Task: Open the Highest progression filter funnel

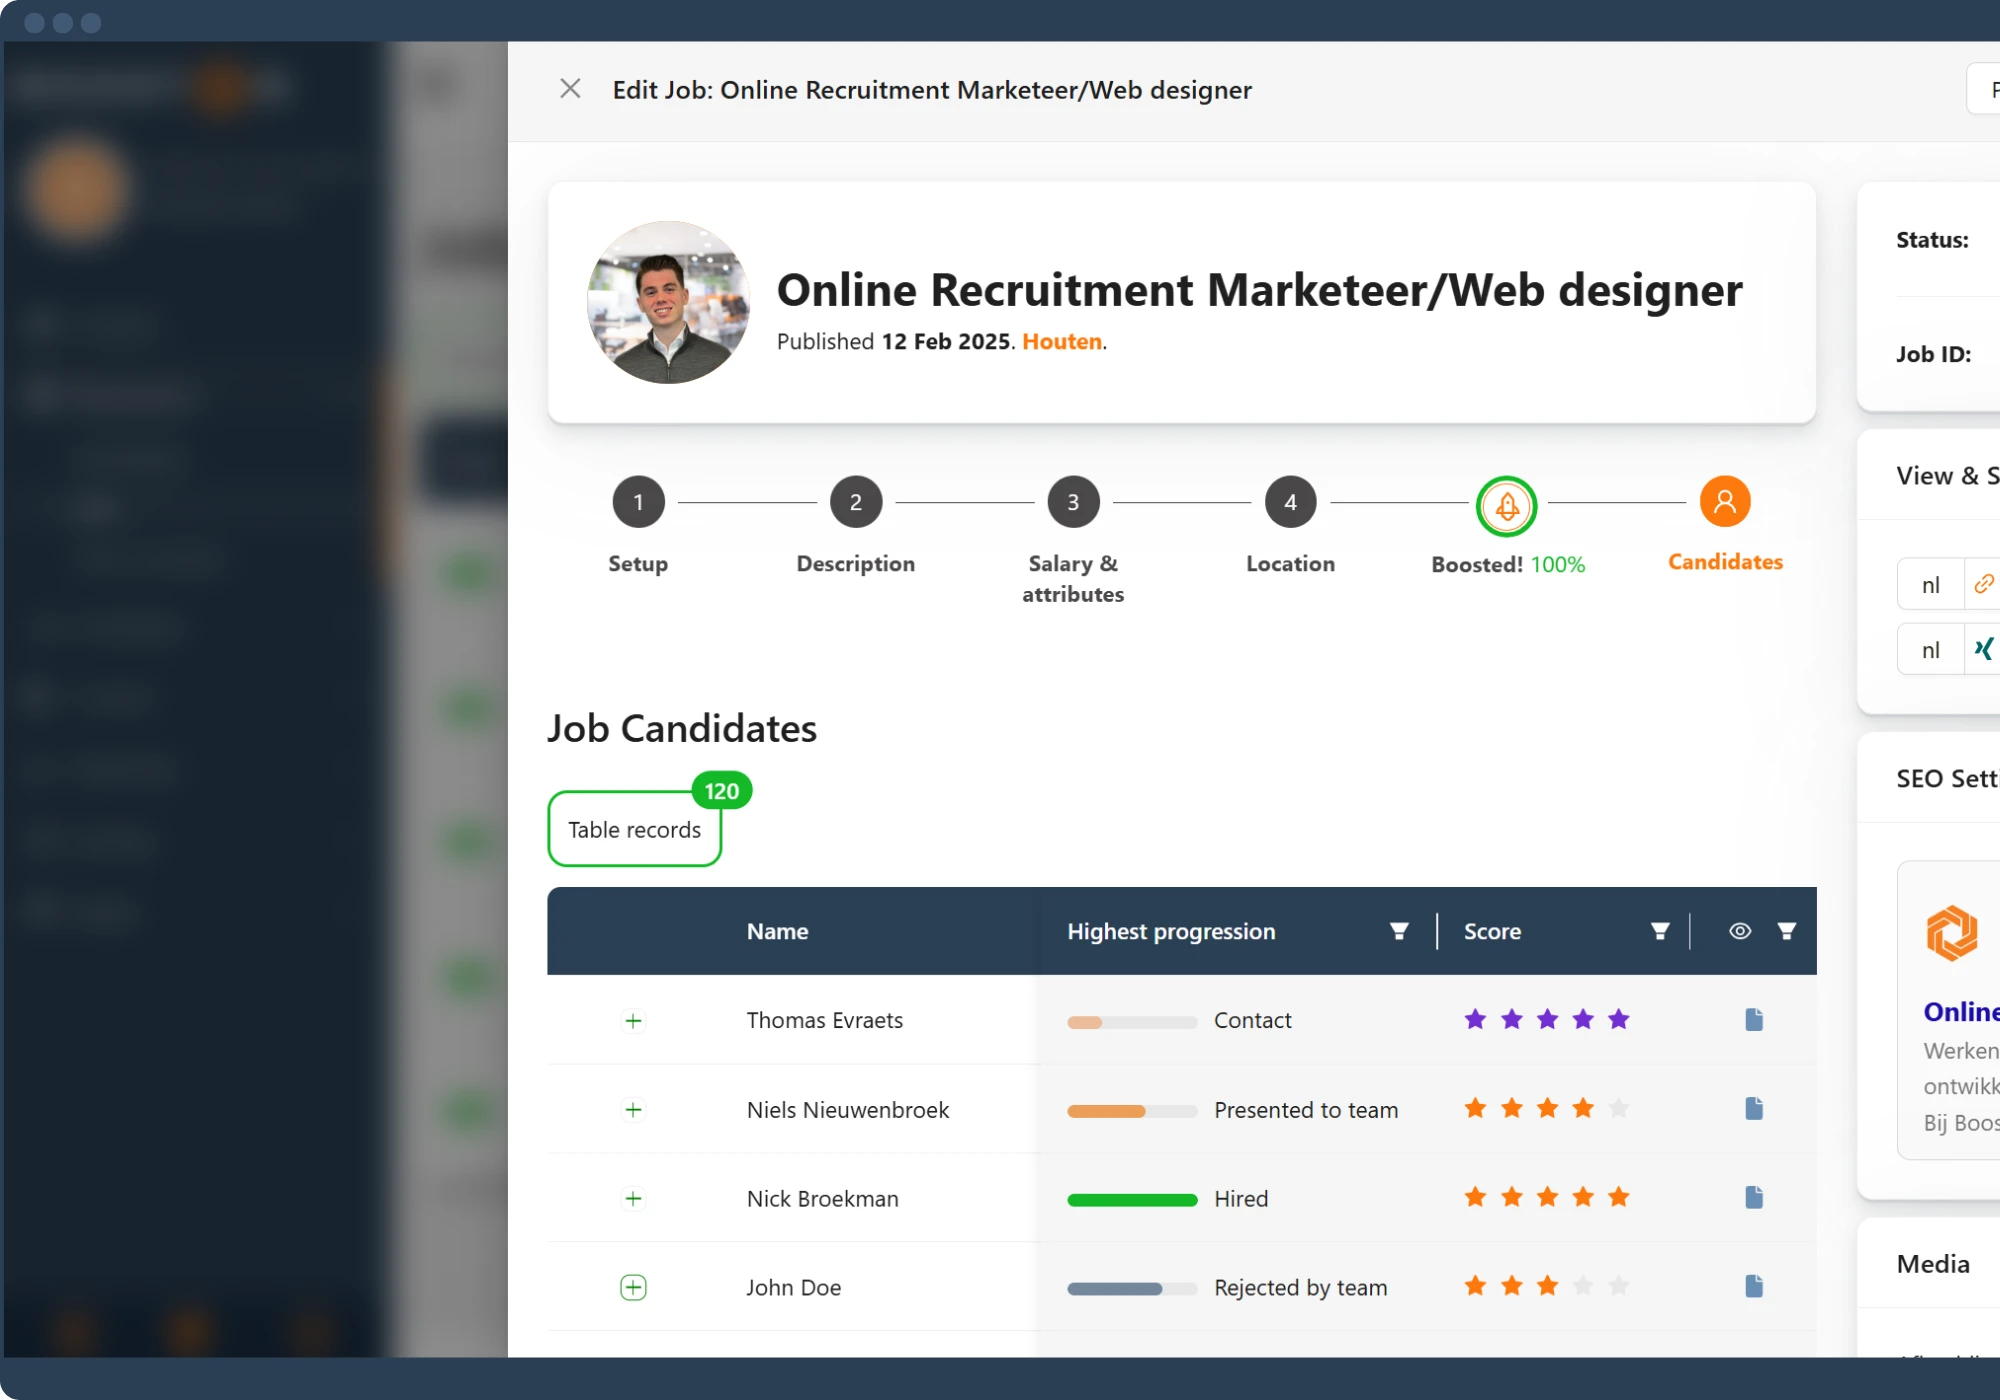Action: [1399, 930]
